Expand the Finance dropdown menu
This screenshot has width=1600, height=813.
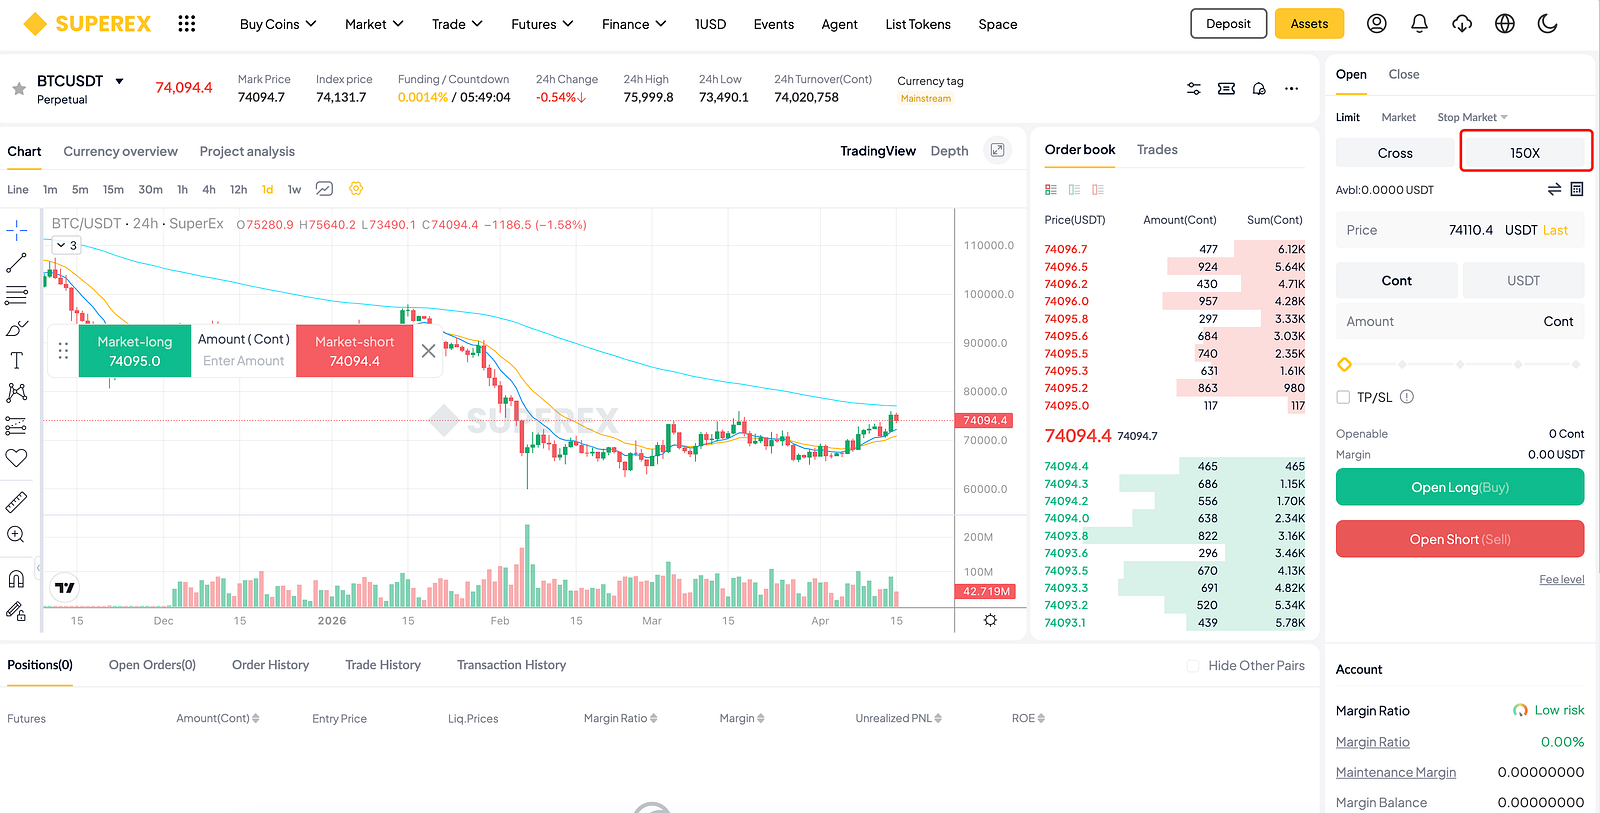tap(634, 24)
